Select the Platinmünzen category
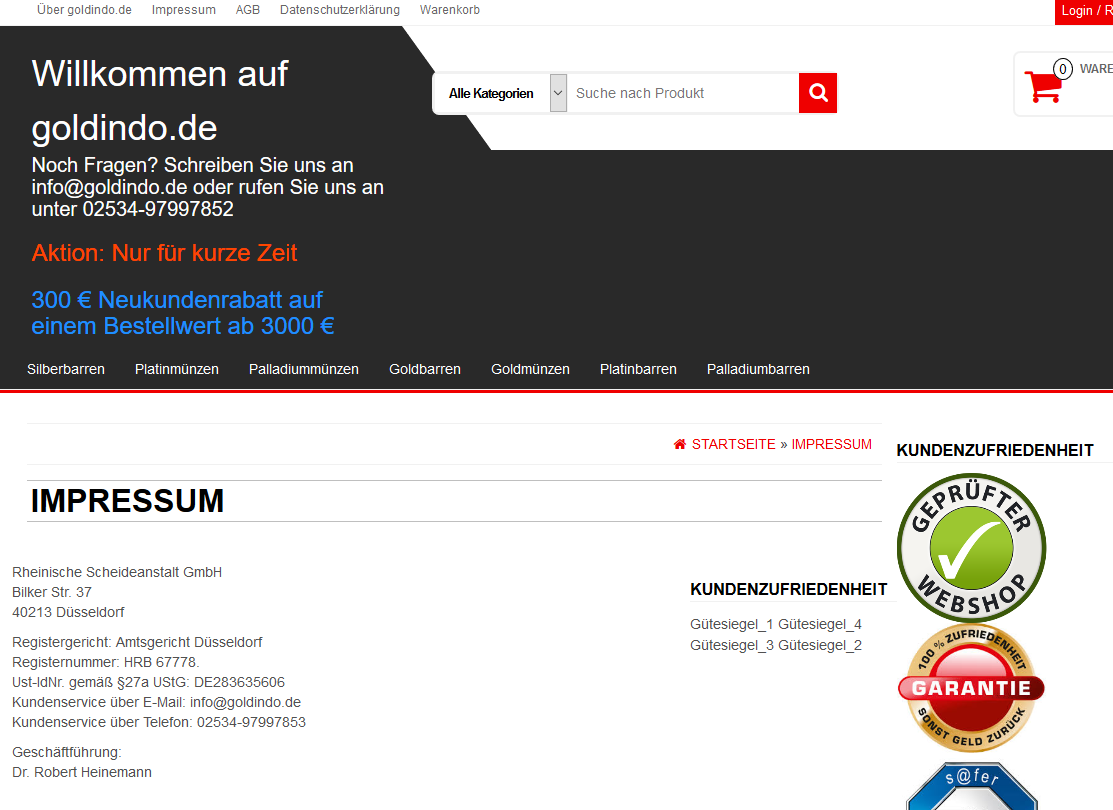Viewport: 1113px width, 810px height. pyautogui.click(x=177, y=369)
